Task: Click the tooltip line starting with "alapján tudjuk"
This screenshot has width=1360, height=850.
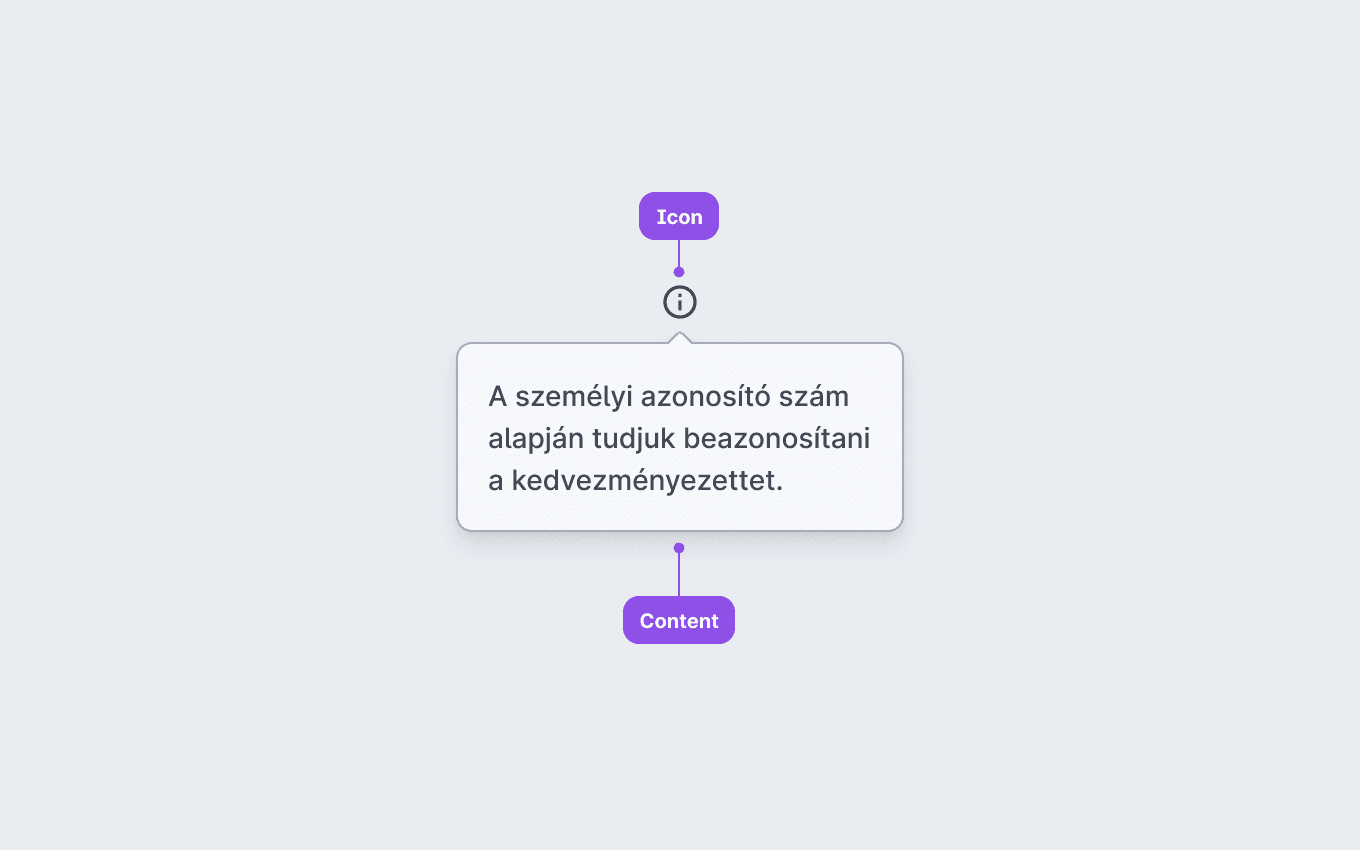Action: pyautogui.click(x=679, y=439)
